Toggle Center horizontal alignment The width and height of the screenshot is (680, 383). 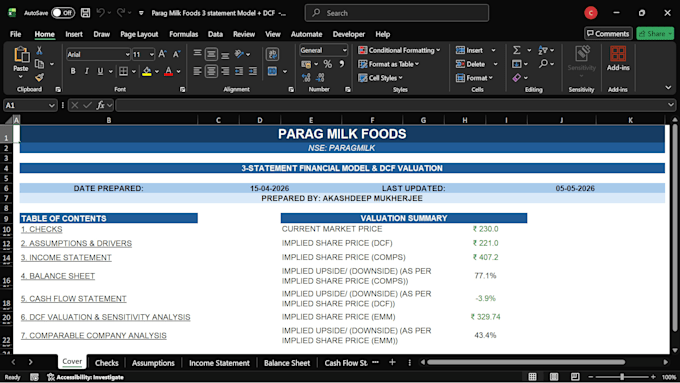(x=211, y=71)
